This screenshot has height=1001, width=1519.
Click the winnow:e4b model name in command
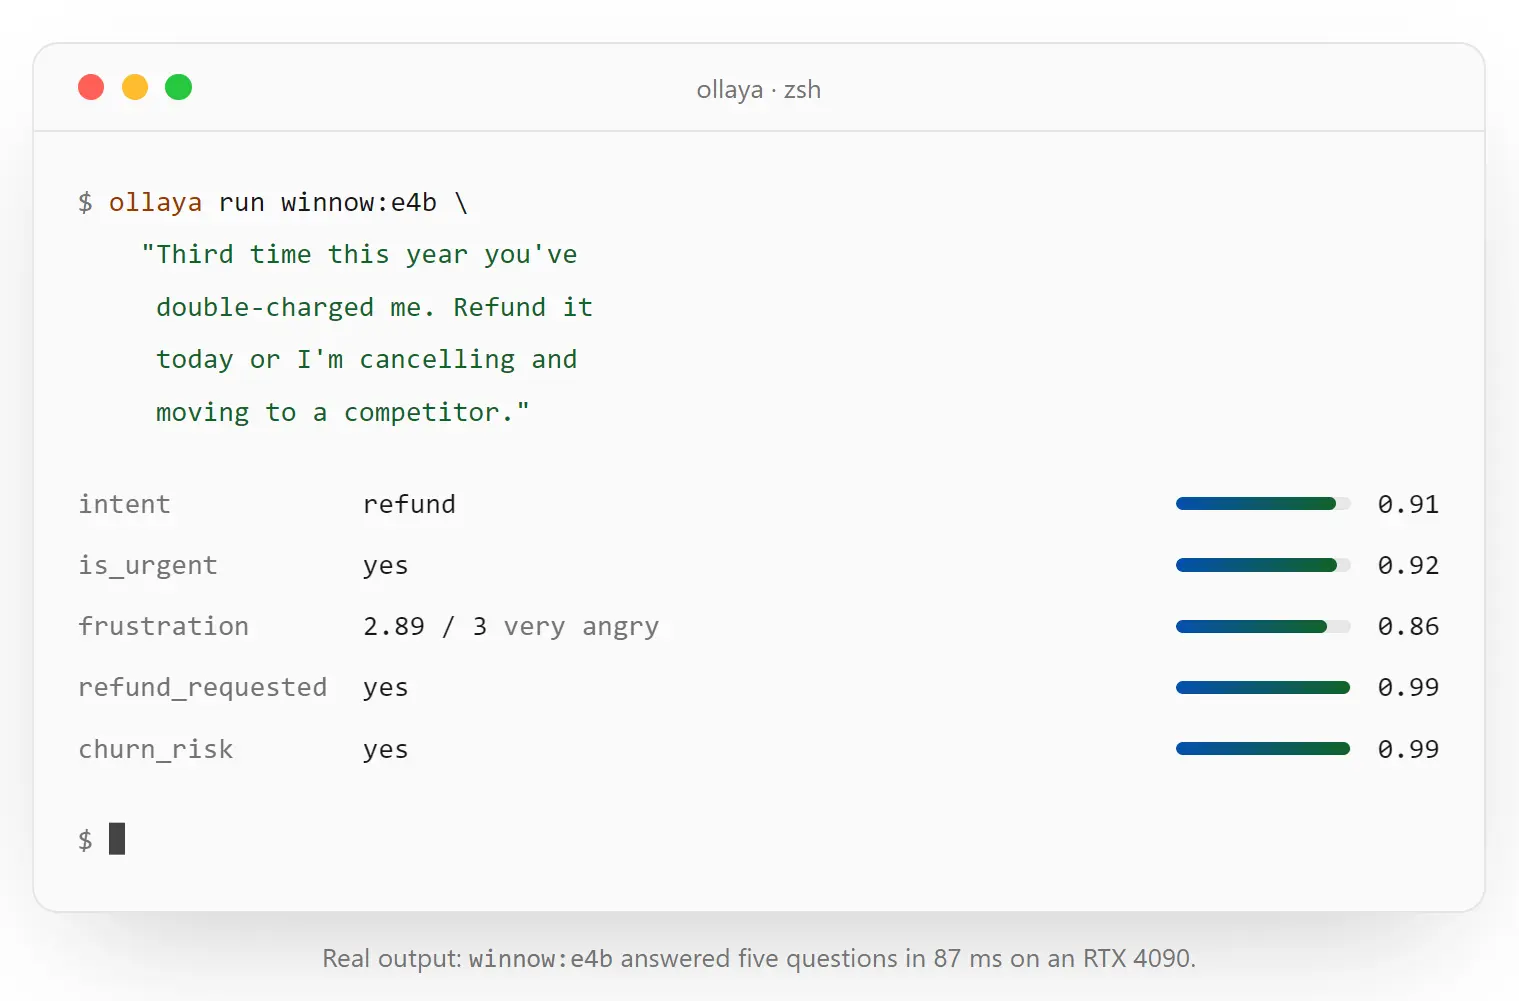(359, 203)
